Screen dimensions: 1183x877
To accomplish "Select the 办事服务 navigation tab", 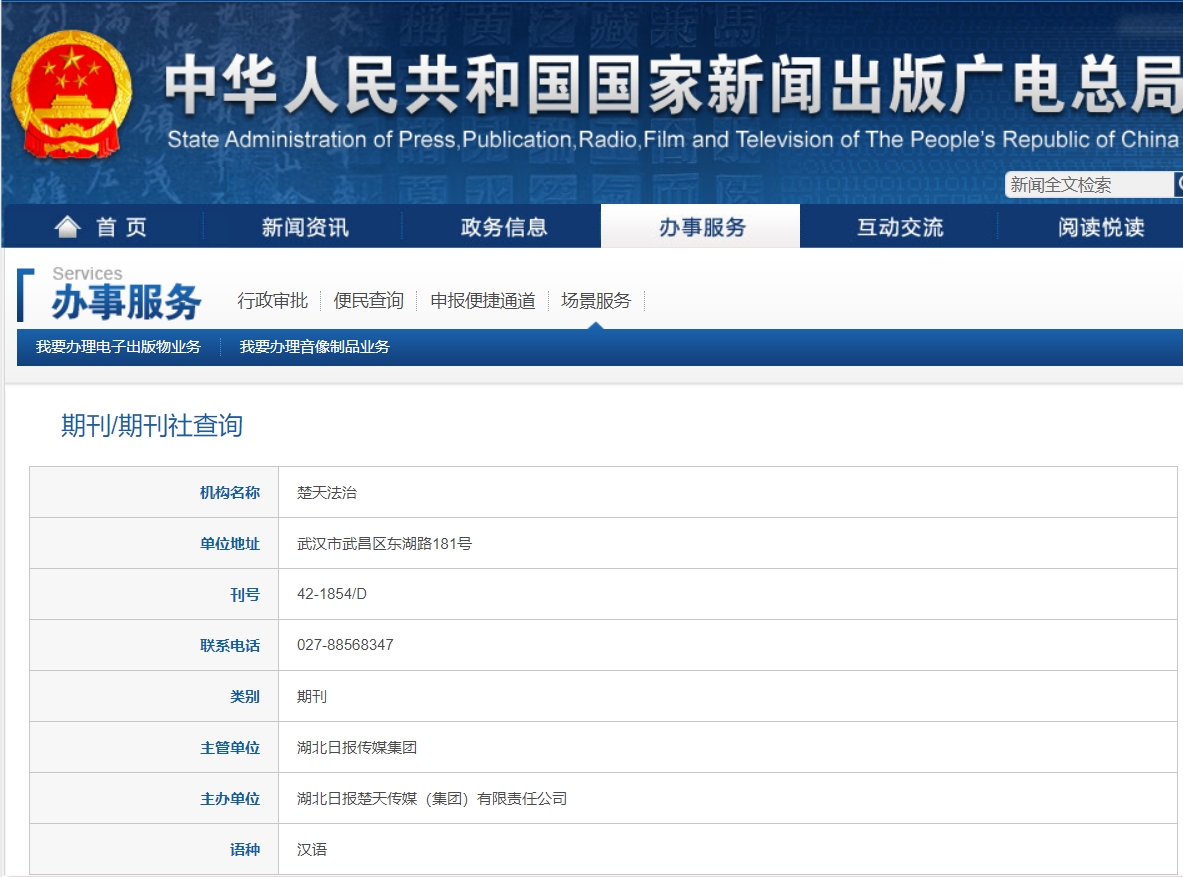I will pos(702,227).
